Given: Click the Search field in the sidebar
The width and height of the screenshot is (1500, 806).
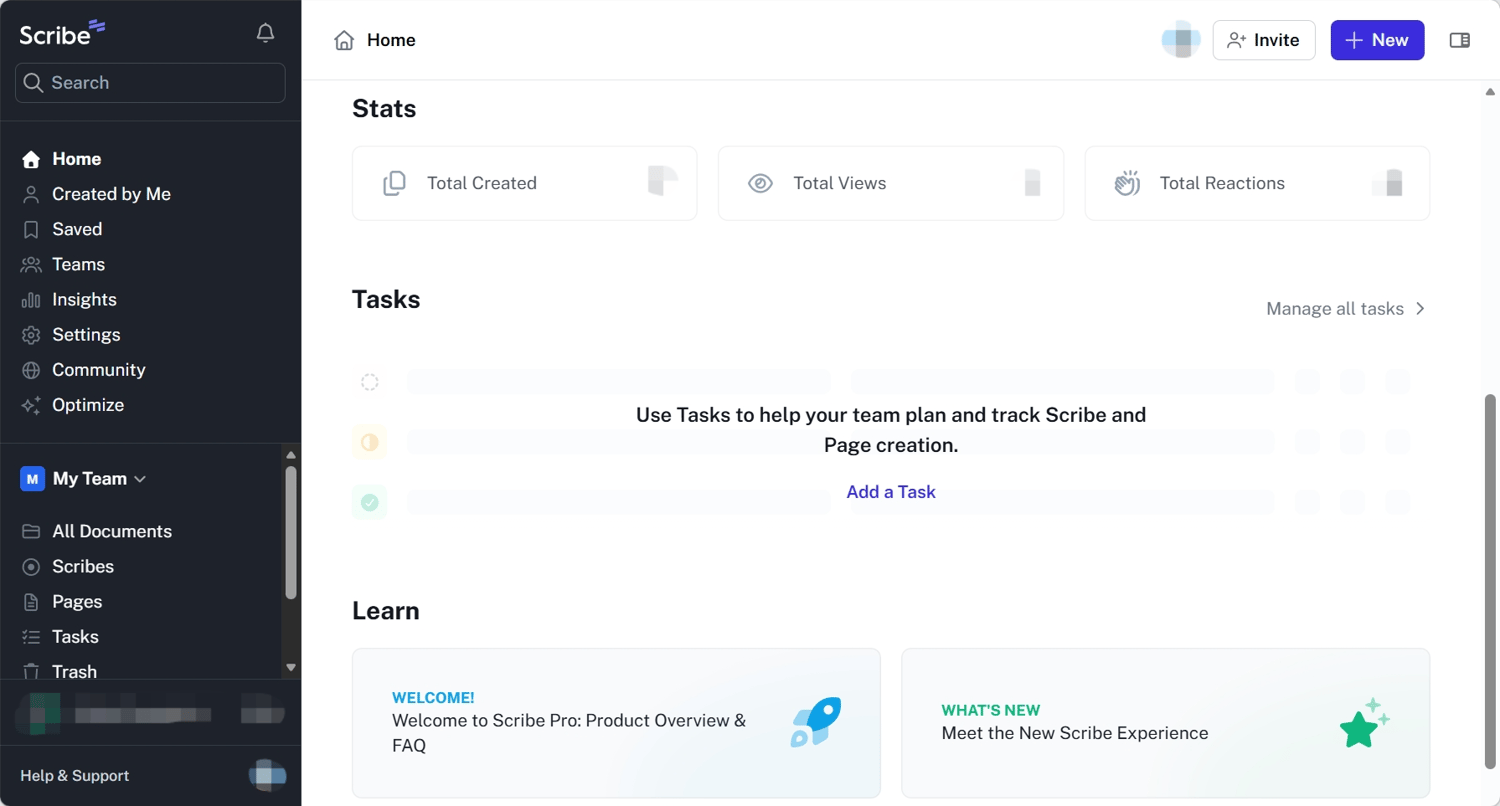Looking at the screenshot, I should 150,82.
